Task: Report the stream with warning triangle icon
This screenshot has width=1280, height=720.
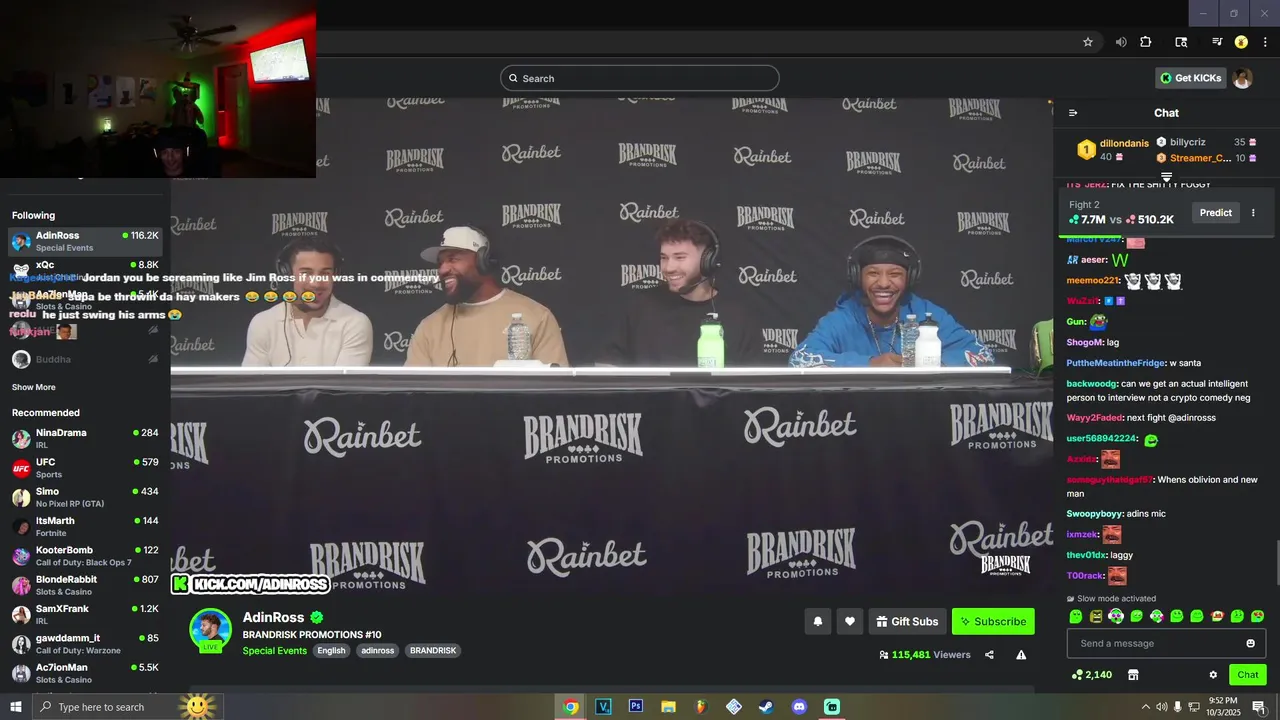Action: click(x=1021, y=655)
